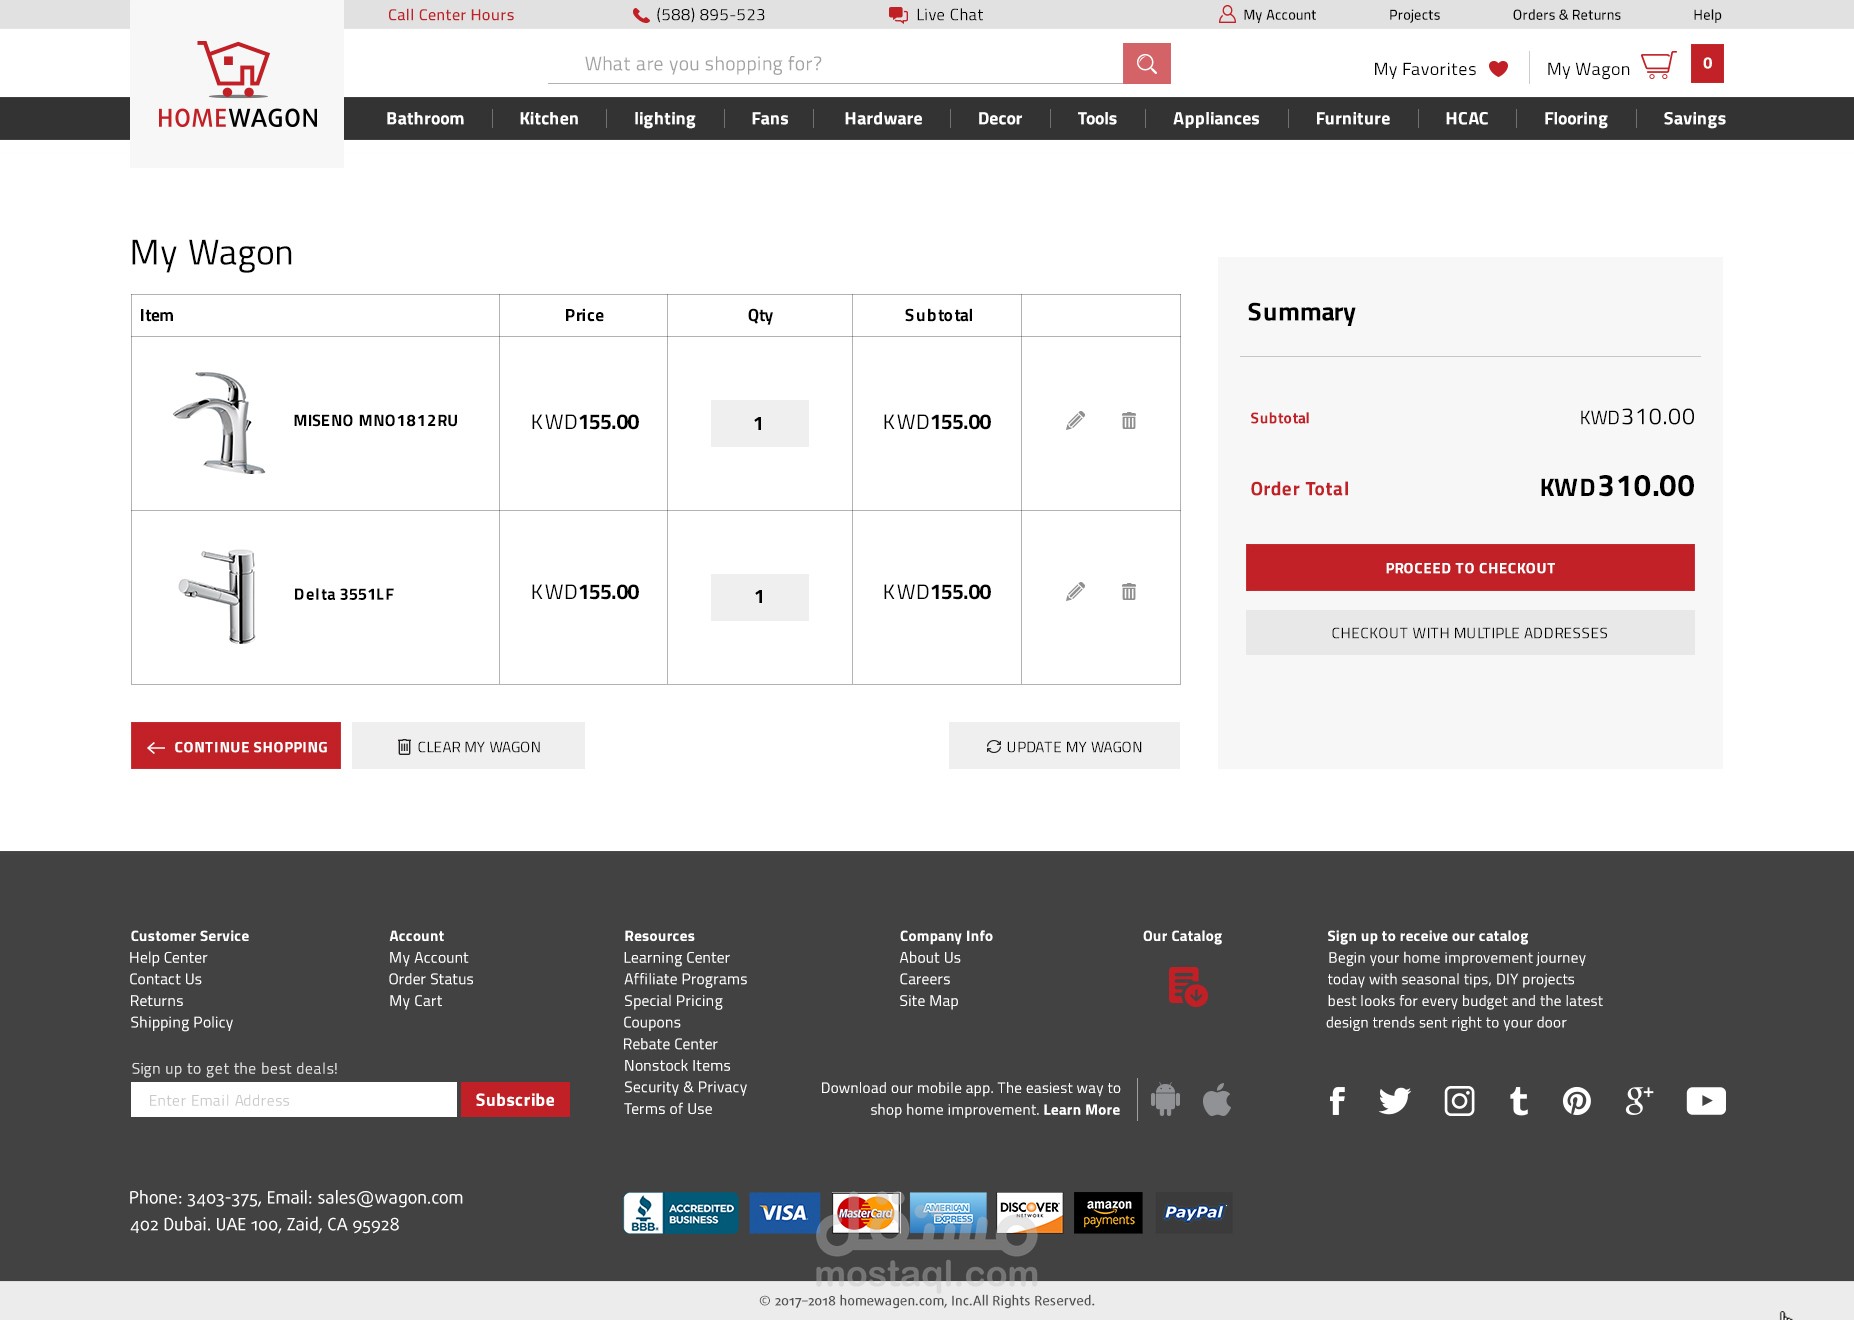This screenshot has height=1320, width=1854.
Task: Open the Pinterest social icon
Action: coord(1577,1101)
